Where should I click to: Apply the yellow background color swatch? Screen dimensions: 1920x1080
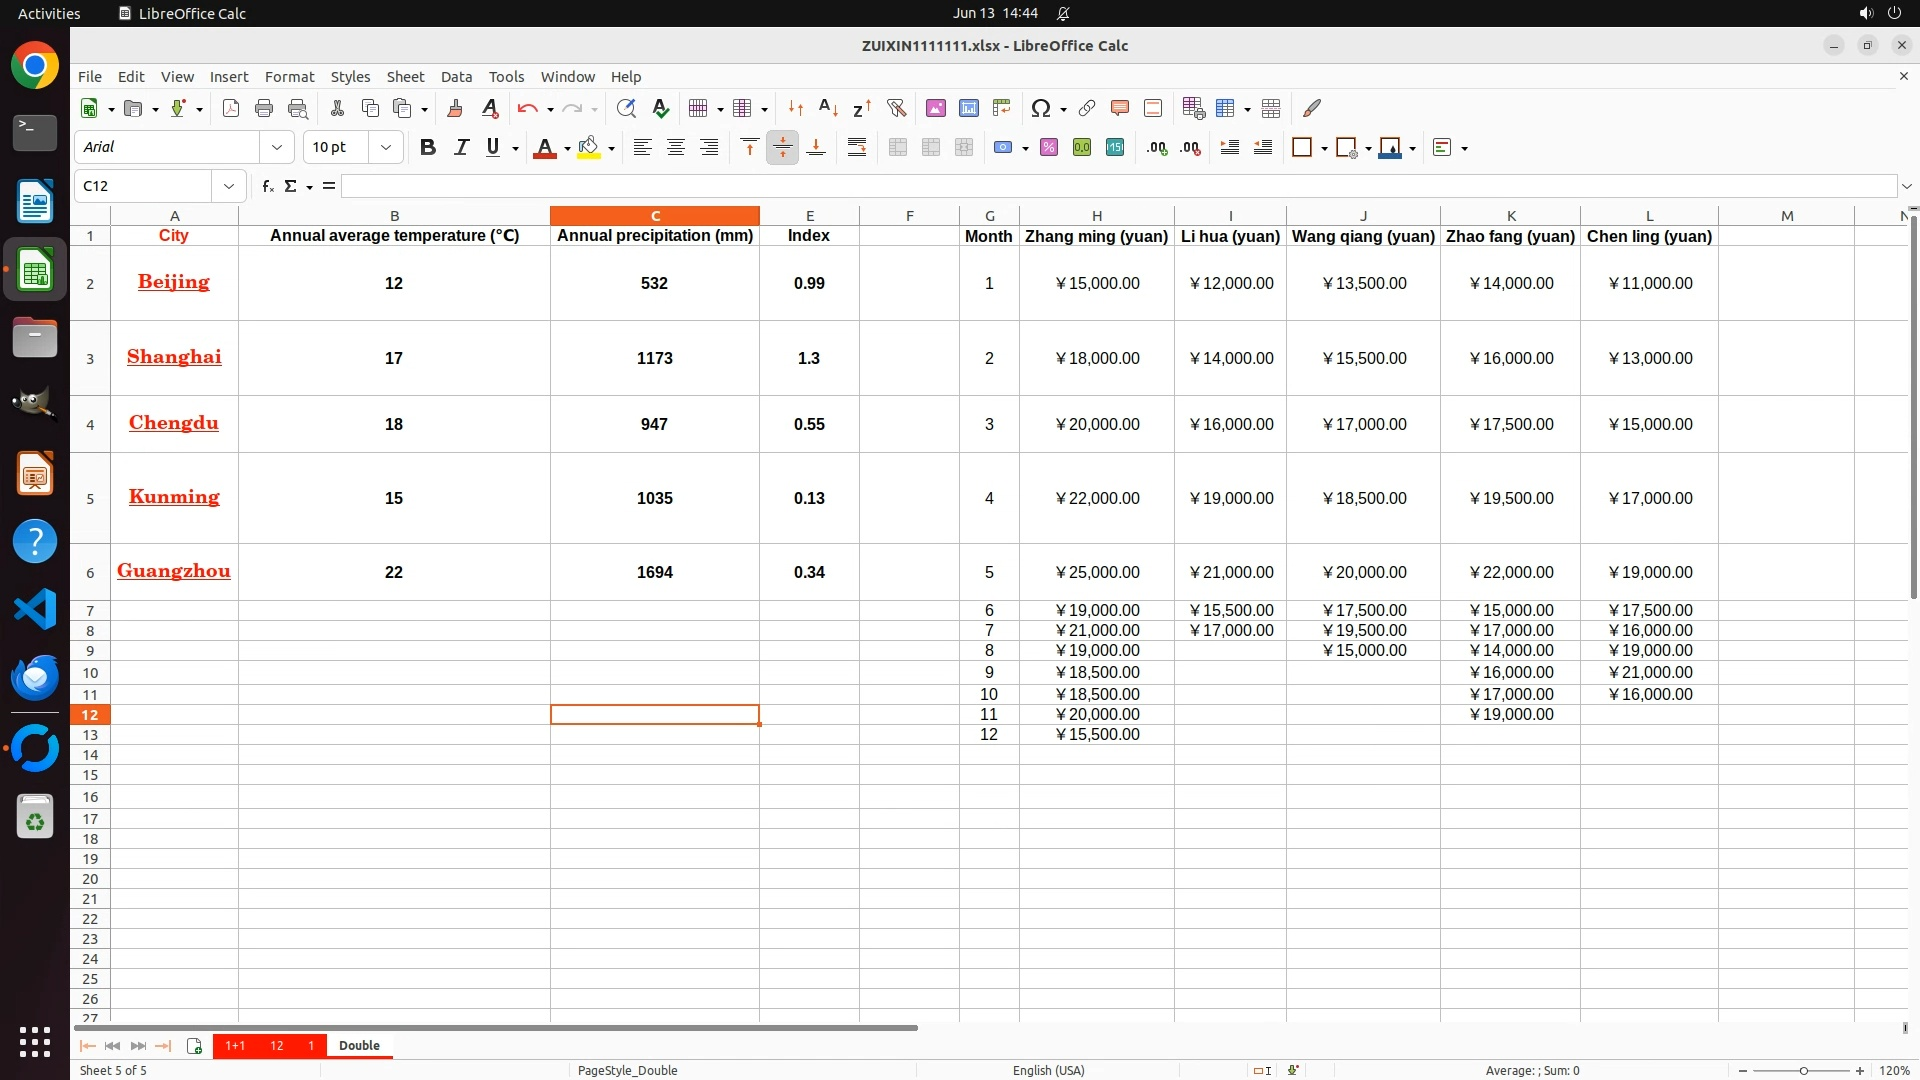coord(589,147)
